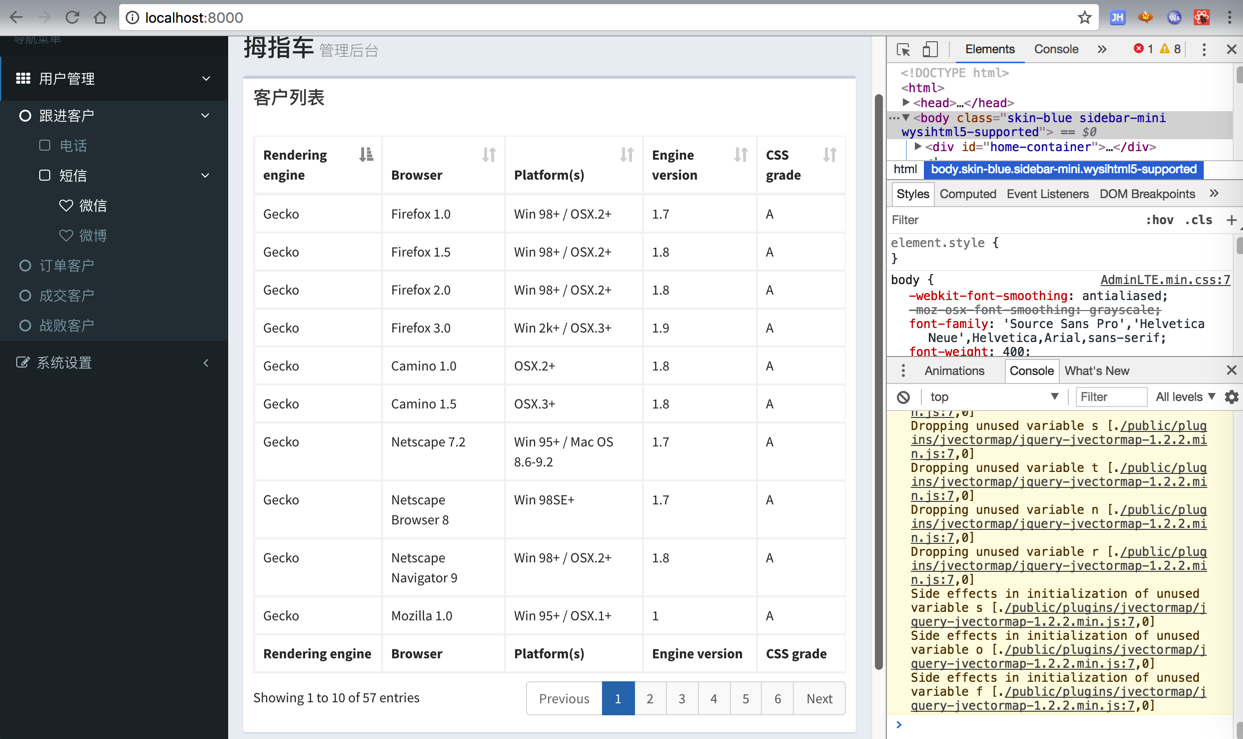Show more Styles pane tabs chevron

point(1214,194)
